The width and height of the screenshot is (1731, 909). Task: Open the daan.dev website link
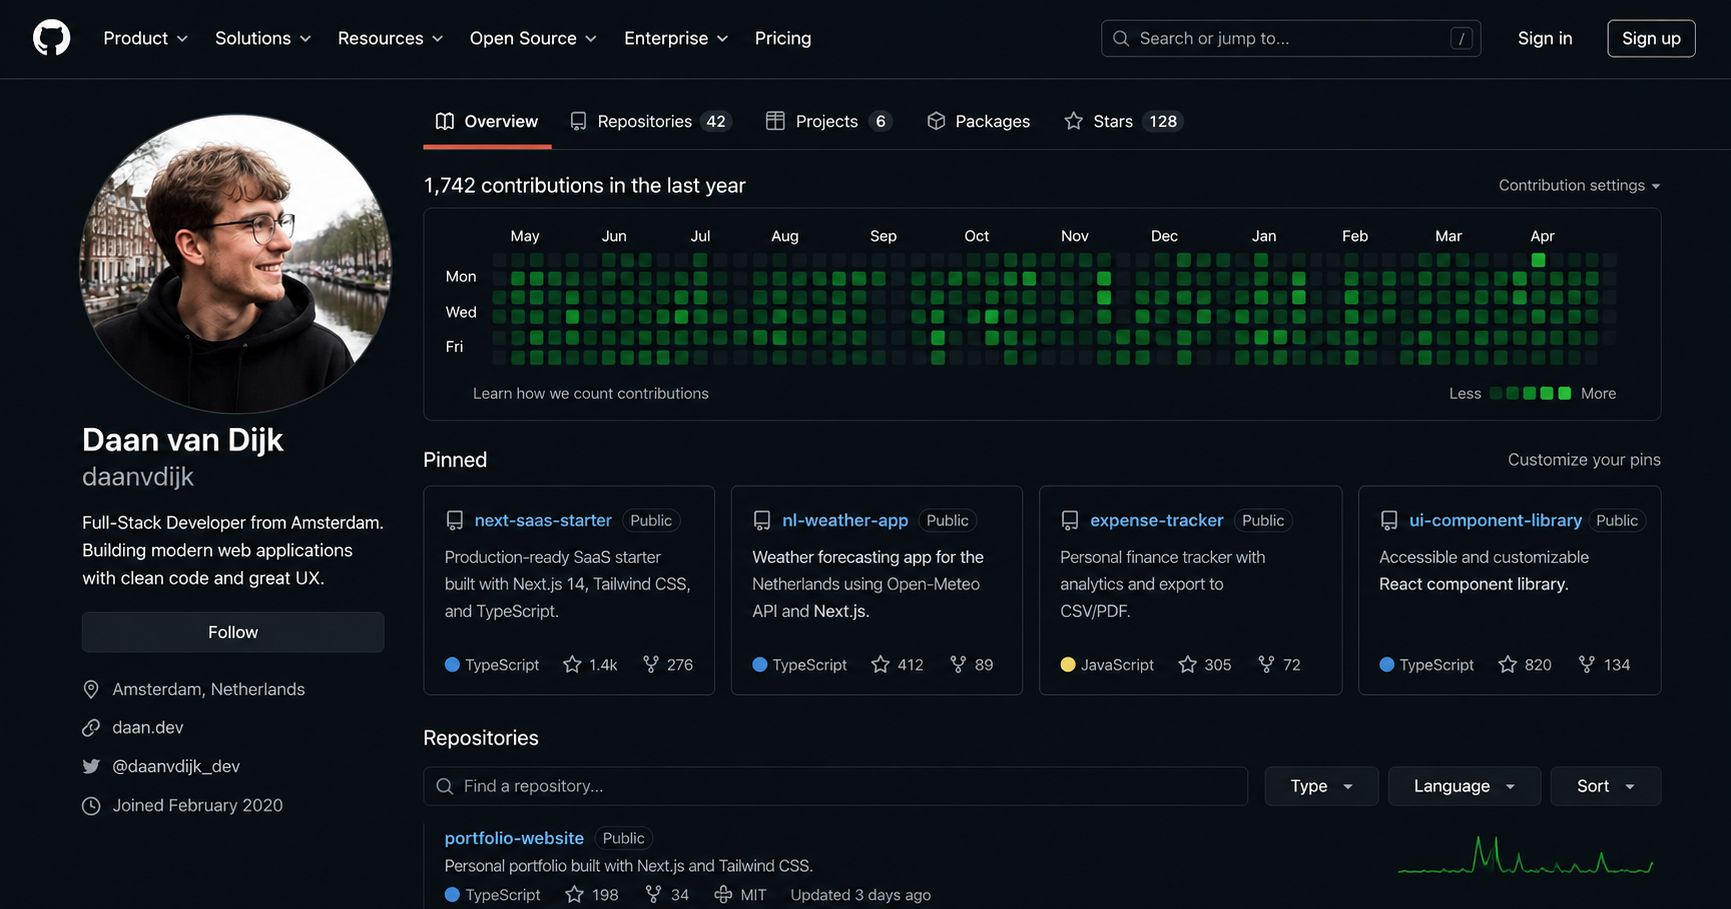click(148, 727)
